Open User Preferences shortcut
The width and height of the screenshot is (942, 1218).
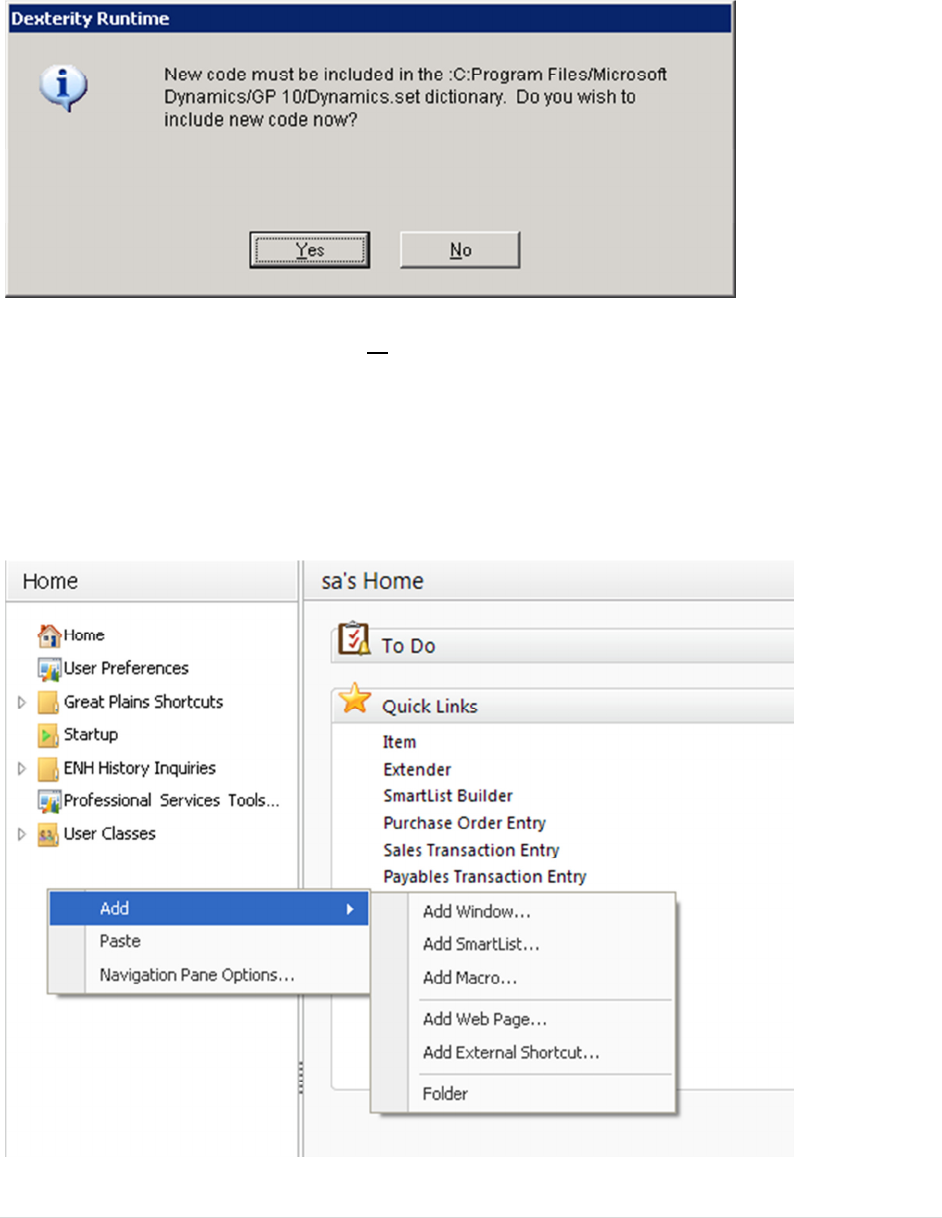point(126,668)
